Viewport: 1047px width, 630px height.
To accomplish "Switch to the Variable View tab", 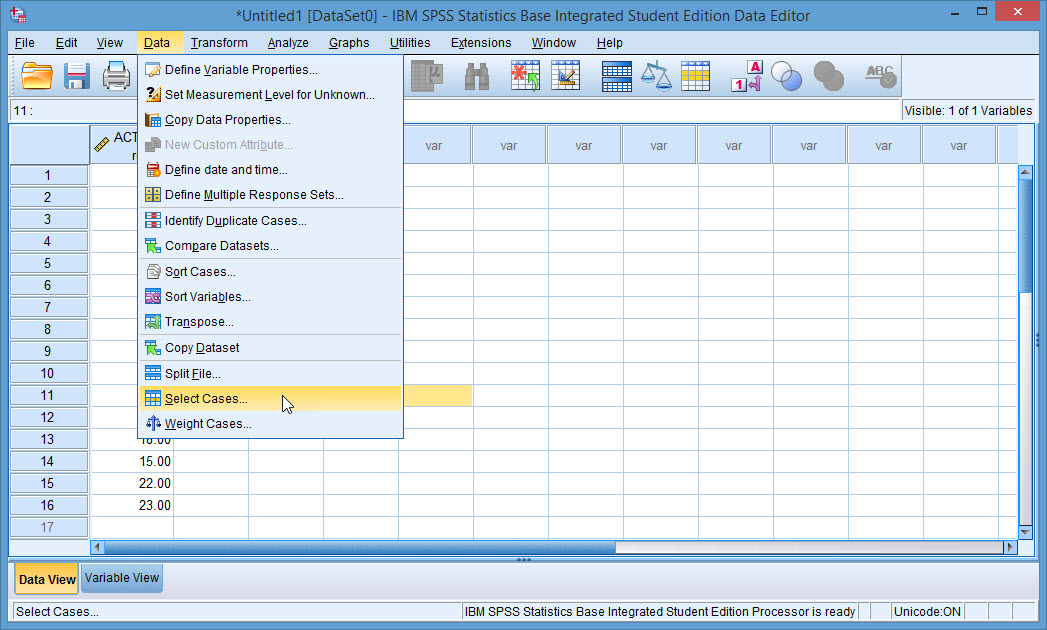I will (122, 578).
